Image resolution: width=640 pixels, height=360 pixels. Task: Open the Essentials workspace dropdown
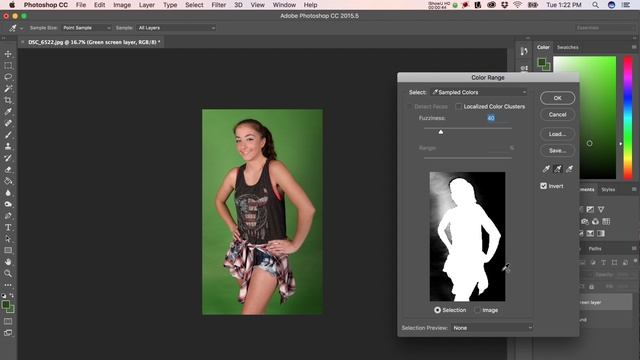tap(604, 28)
